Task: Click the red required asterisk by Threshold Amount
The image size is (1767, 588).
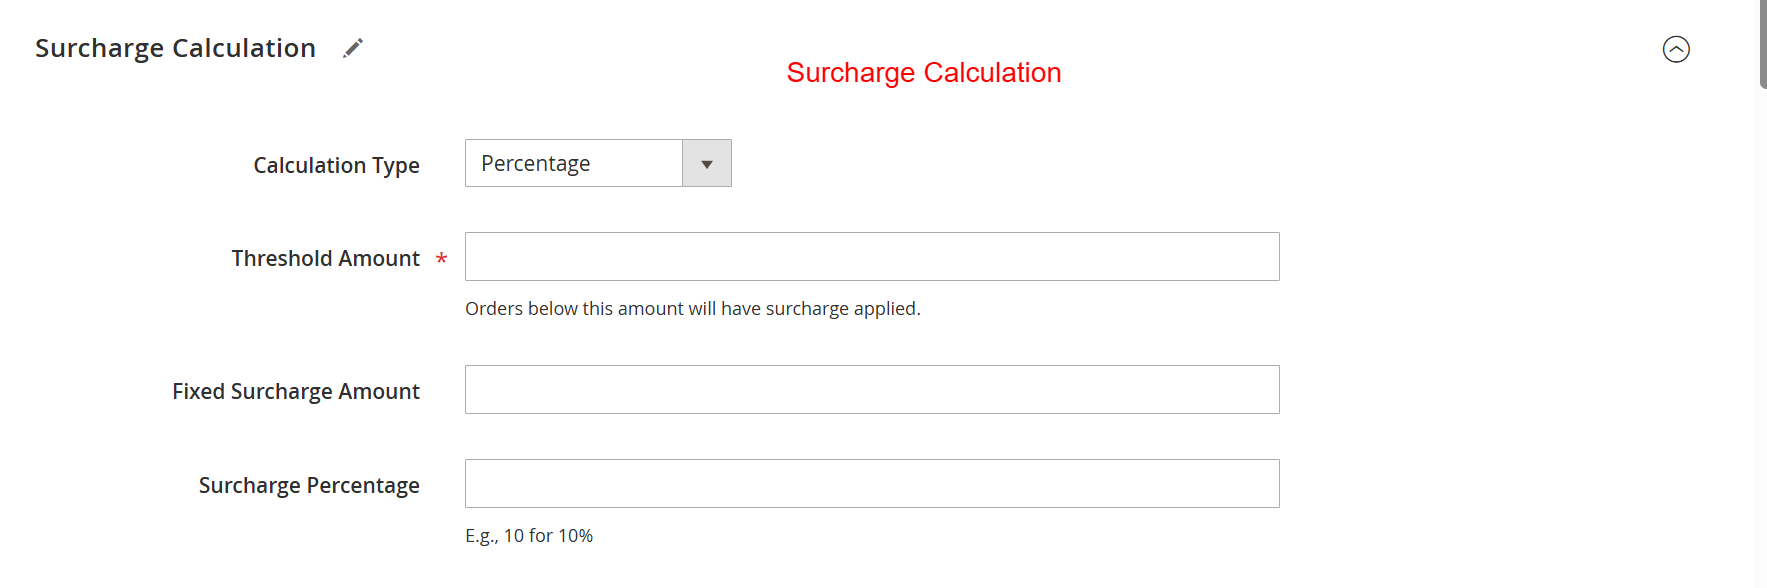Action: coord(441,259)
